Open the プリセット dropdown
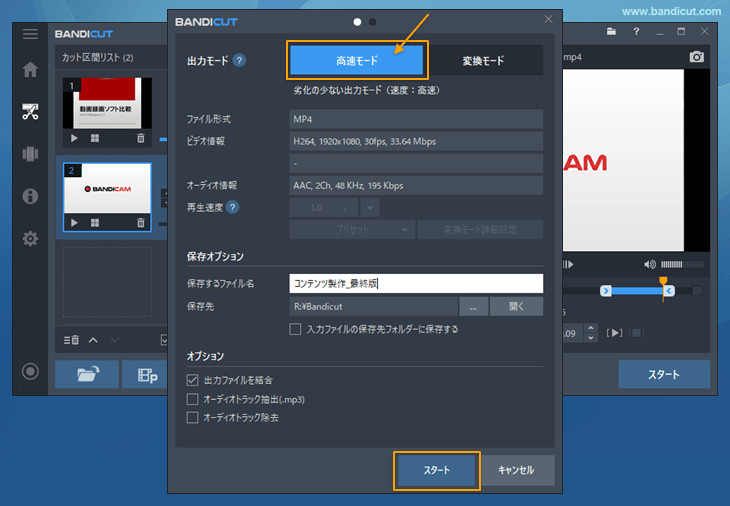730x506 pixels. pos(352,229)
